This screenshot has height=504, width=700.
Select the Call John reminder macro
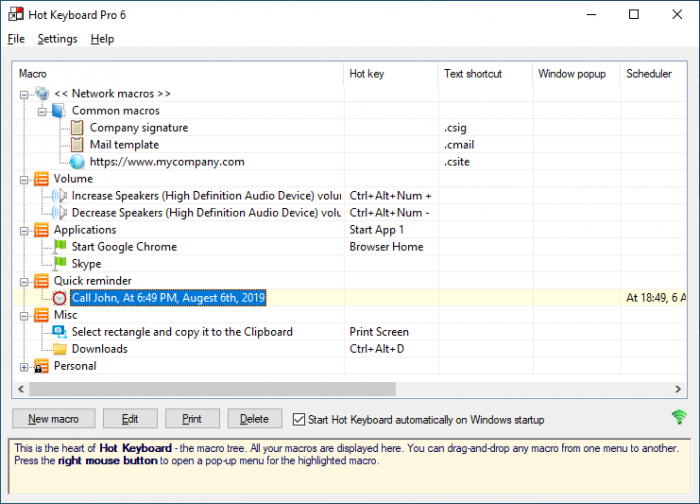(x=168, y=298)
